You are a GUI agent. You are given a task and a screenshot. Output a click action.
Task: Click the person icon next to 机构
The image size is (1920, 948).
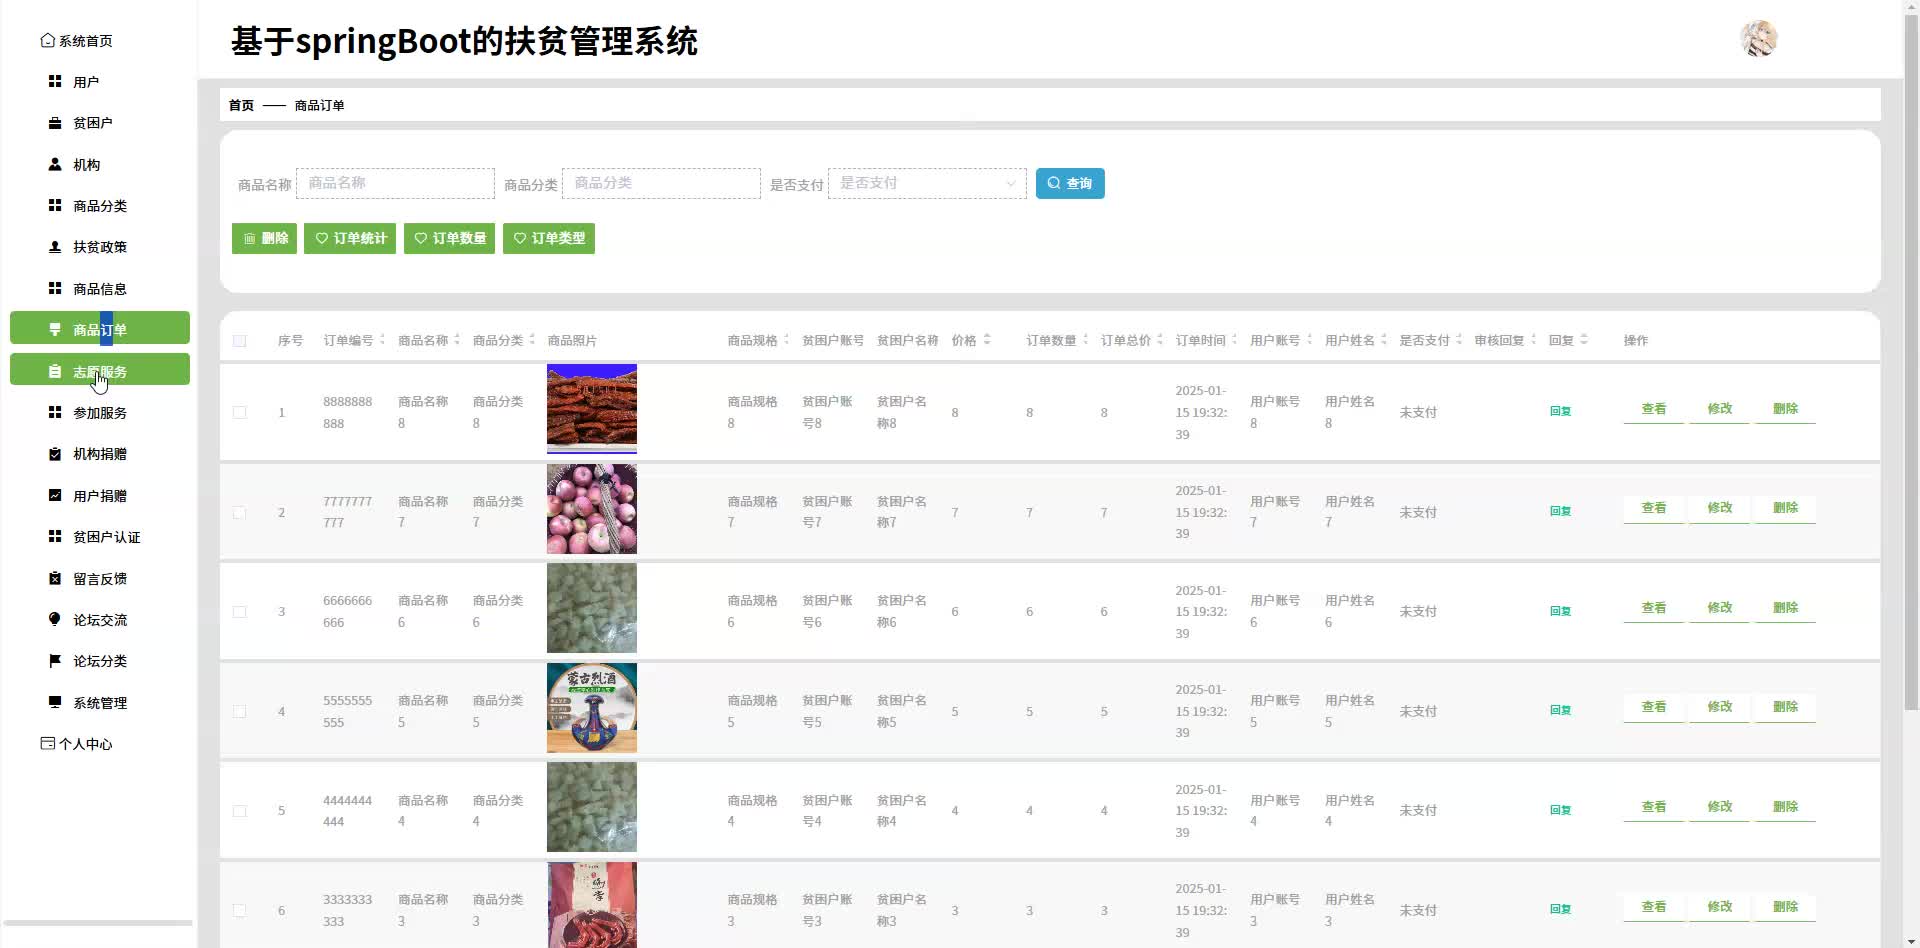[55, 164]
